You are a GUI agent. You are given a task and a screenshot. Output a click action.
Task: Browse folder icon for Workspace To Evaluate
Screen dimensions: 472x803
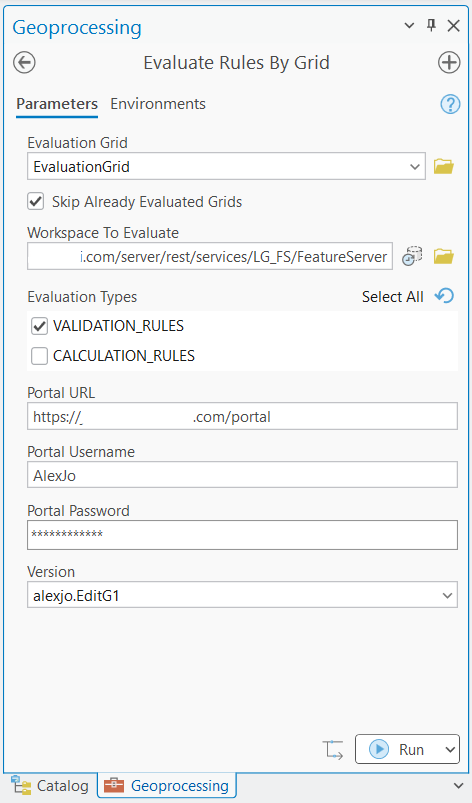(443, 256)
